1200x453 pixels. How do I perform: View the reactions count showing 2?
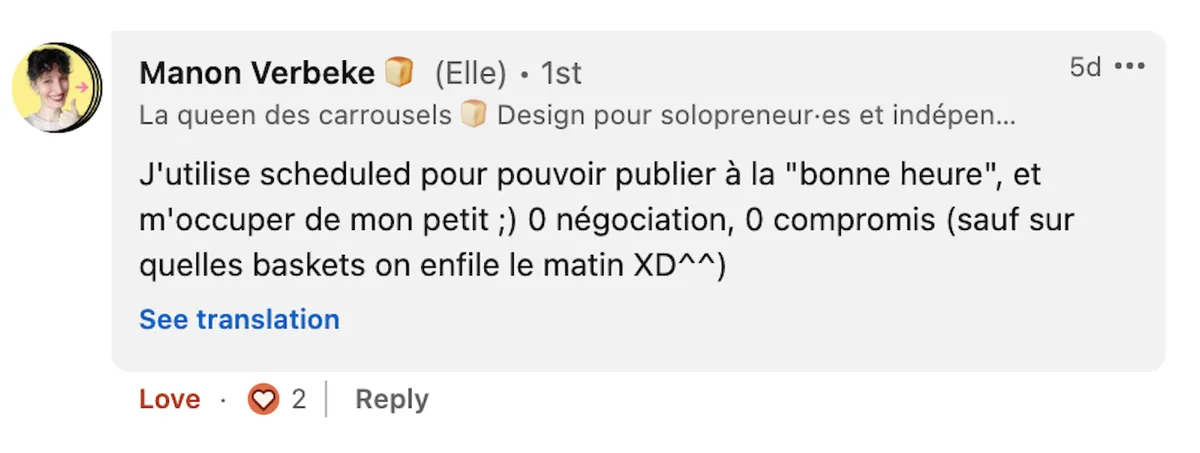pos(298,400)
